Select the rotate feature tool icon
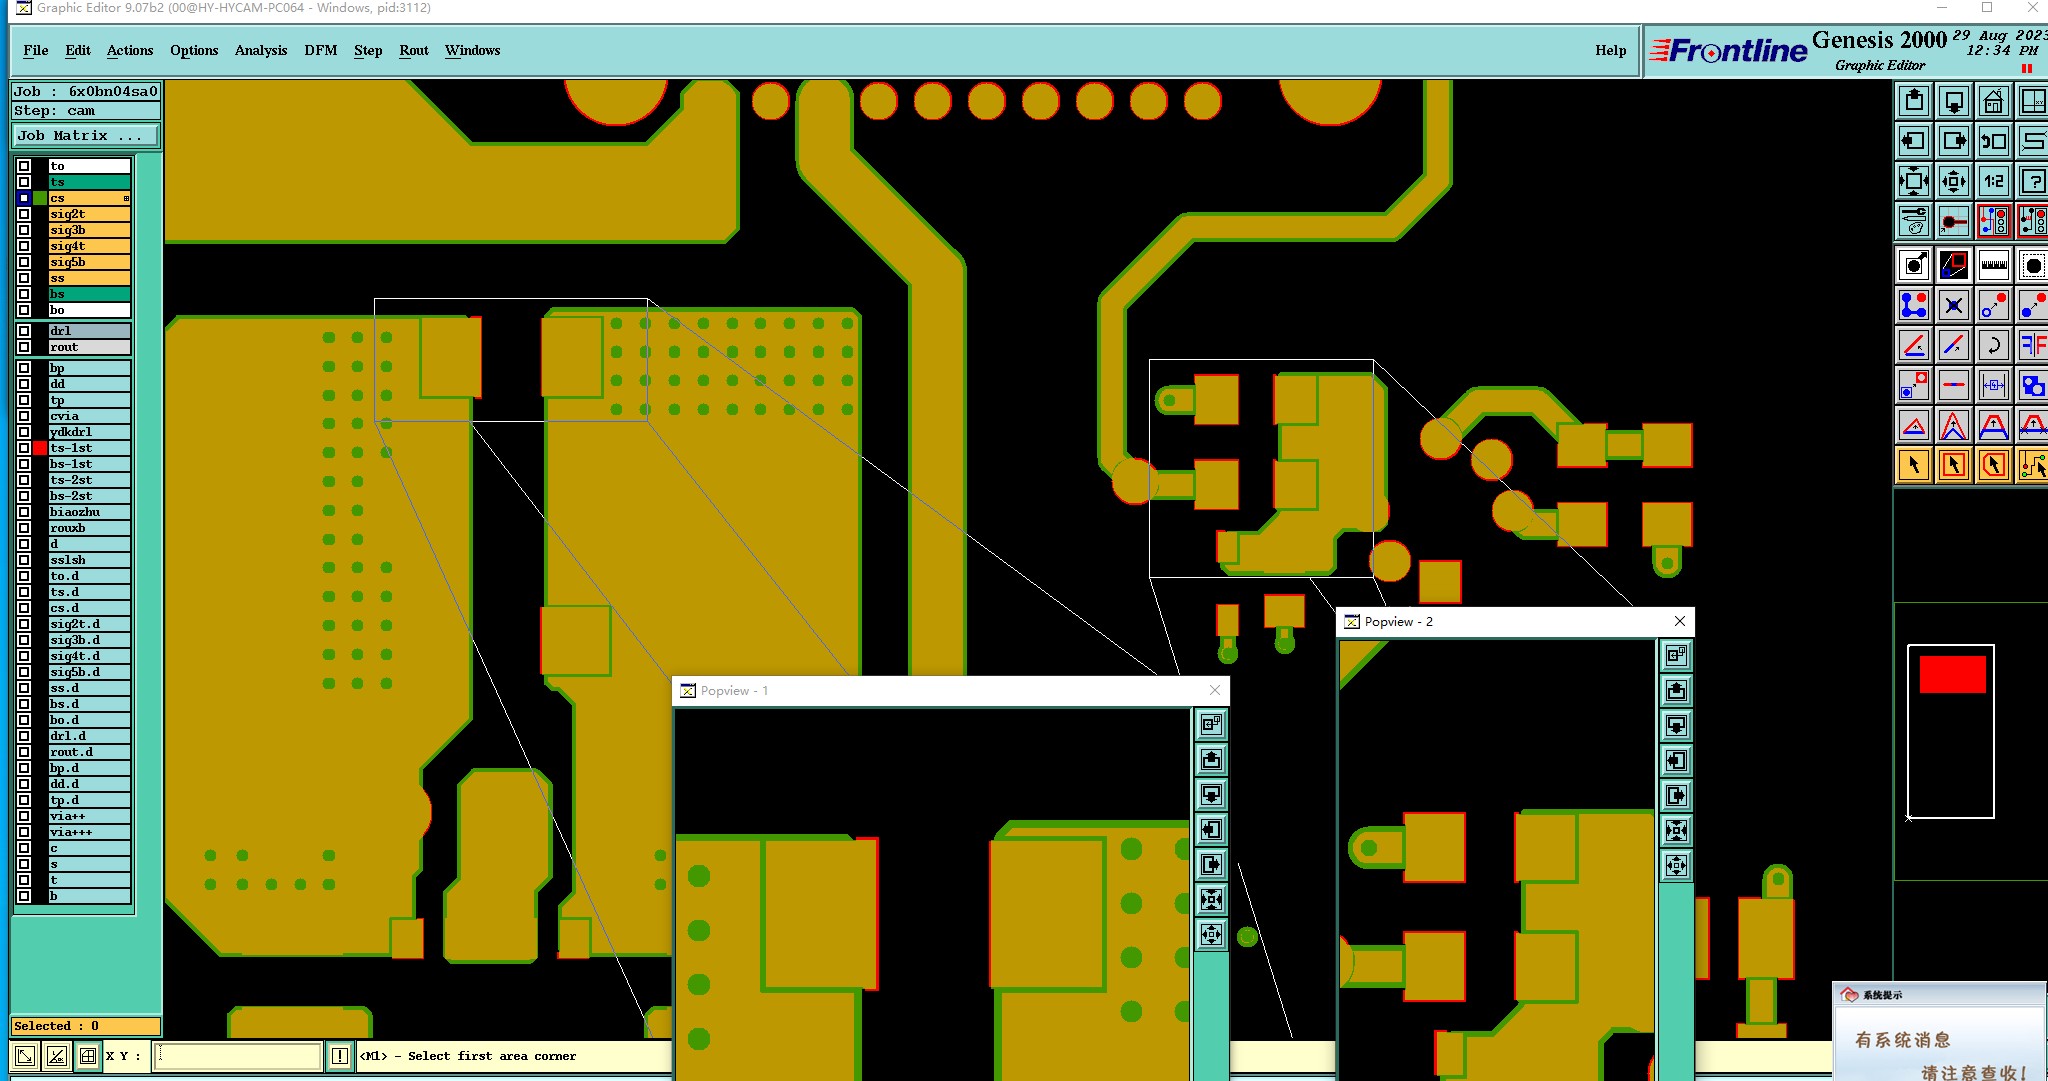 coord(1993,345)
